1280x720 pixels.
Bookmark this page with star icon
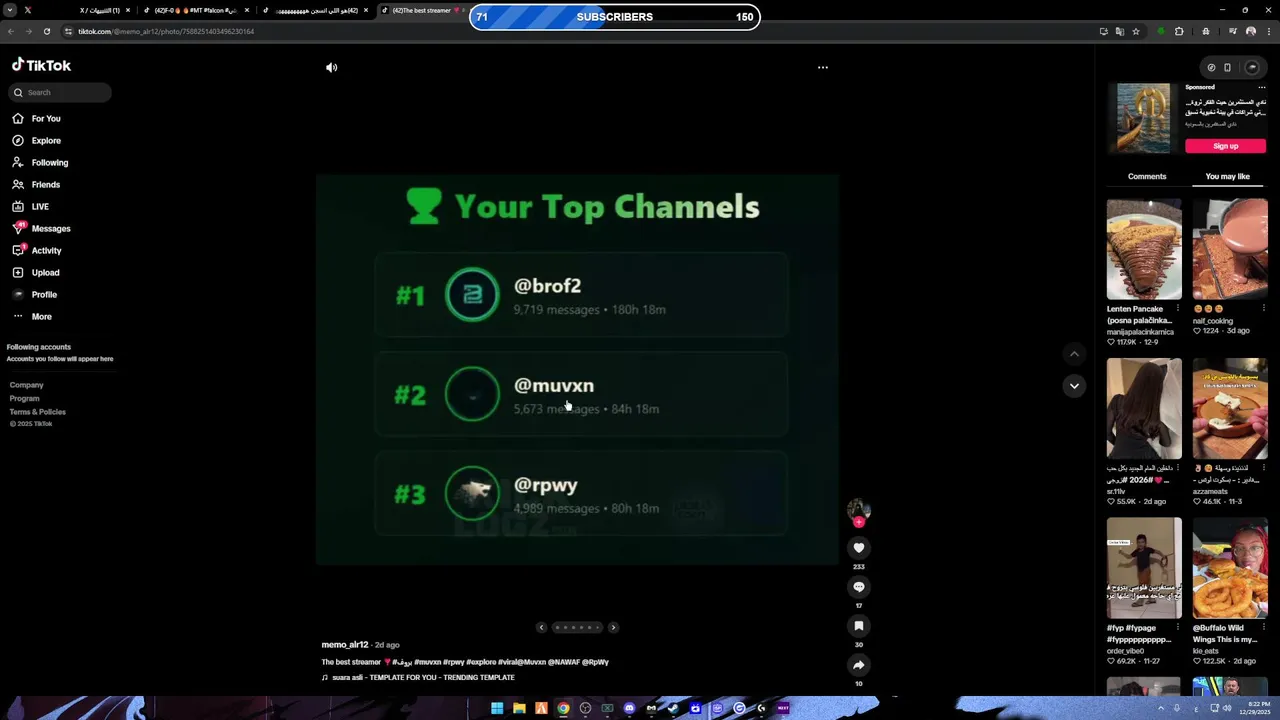pyautogui.click(x=1136, y=31)
